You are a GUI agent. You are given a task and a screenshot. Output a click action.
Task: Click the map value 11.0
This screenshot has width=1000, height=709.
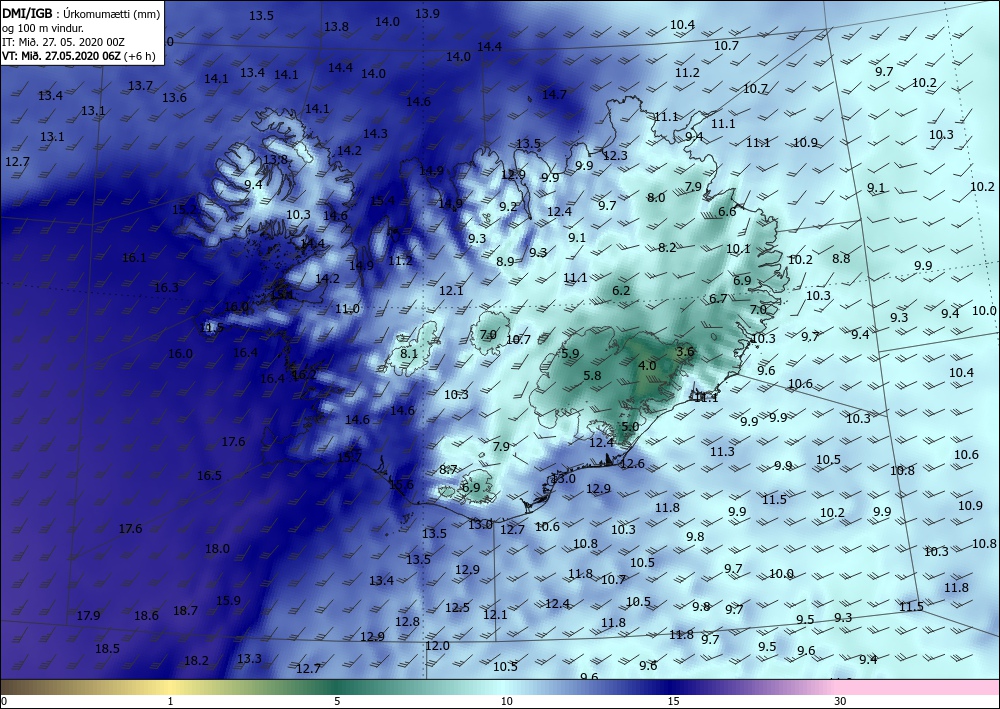click(x=348, y=309)
